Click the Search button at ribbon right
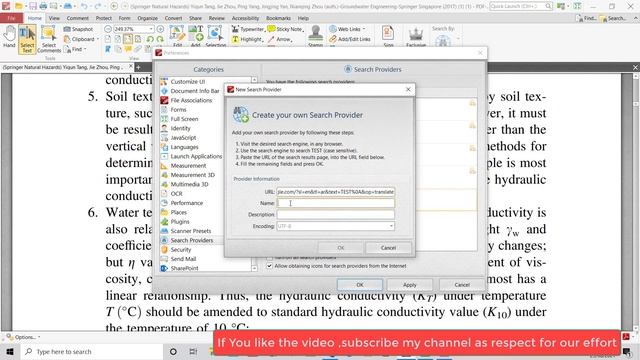Screen dimensions: 640x360 613,18
